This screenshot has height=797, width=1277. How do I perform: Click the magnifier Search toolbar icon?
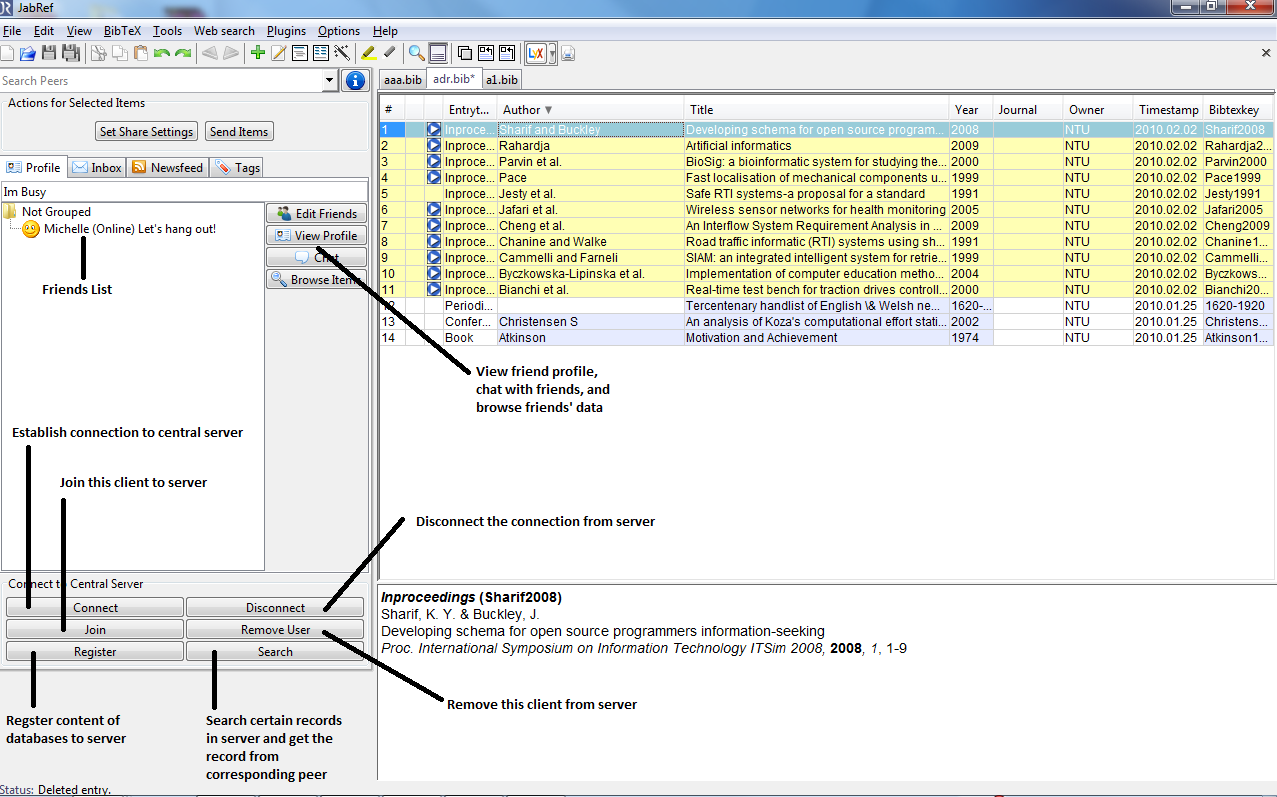(x=416, y=53)
